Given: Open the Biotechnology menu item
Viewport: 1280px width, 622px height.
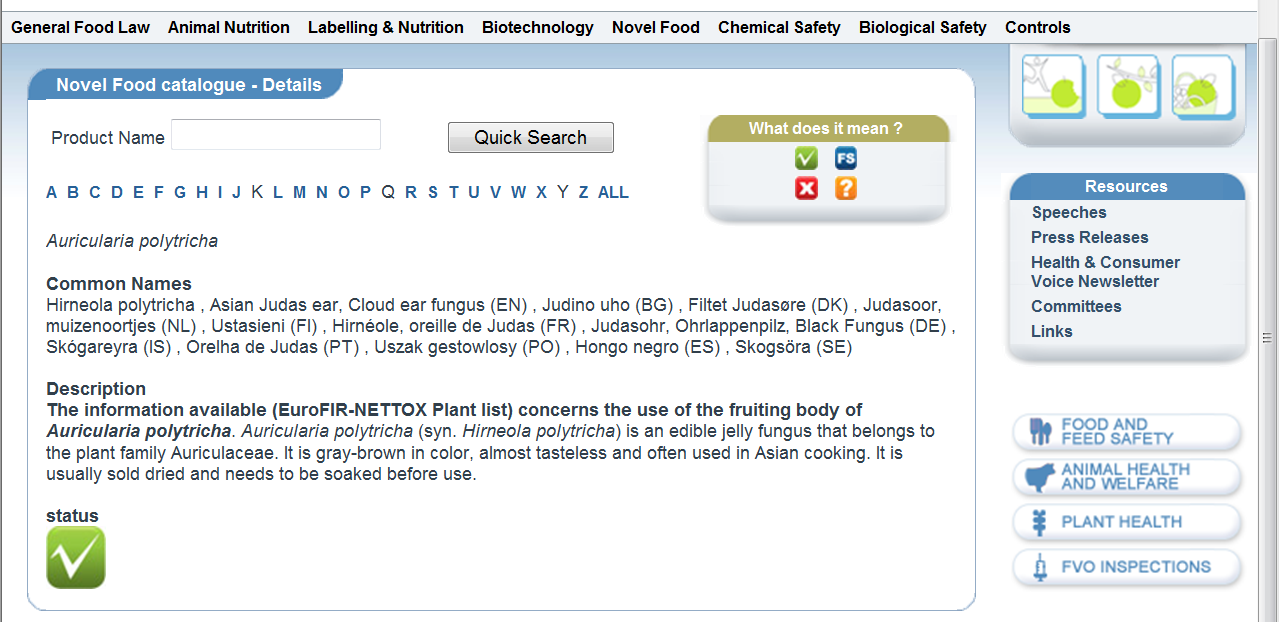Looking at the screenshot, I should [538, 27].
